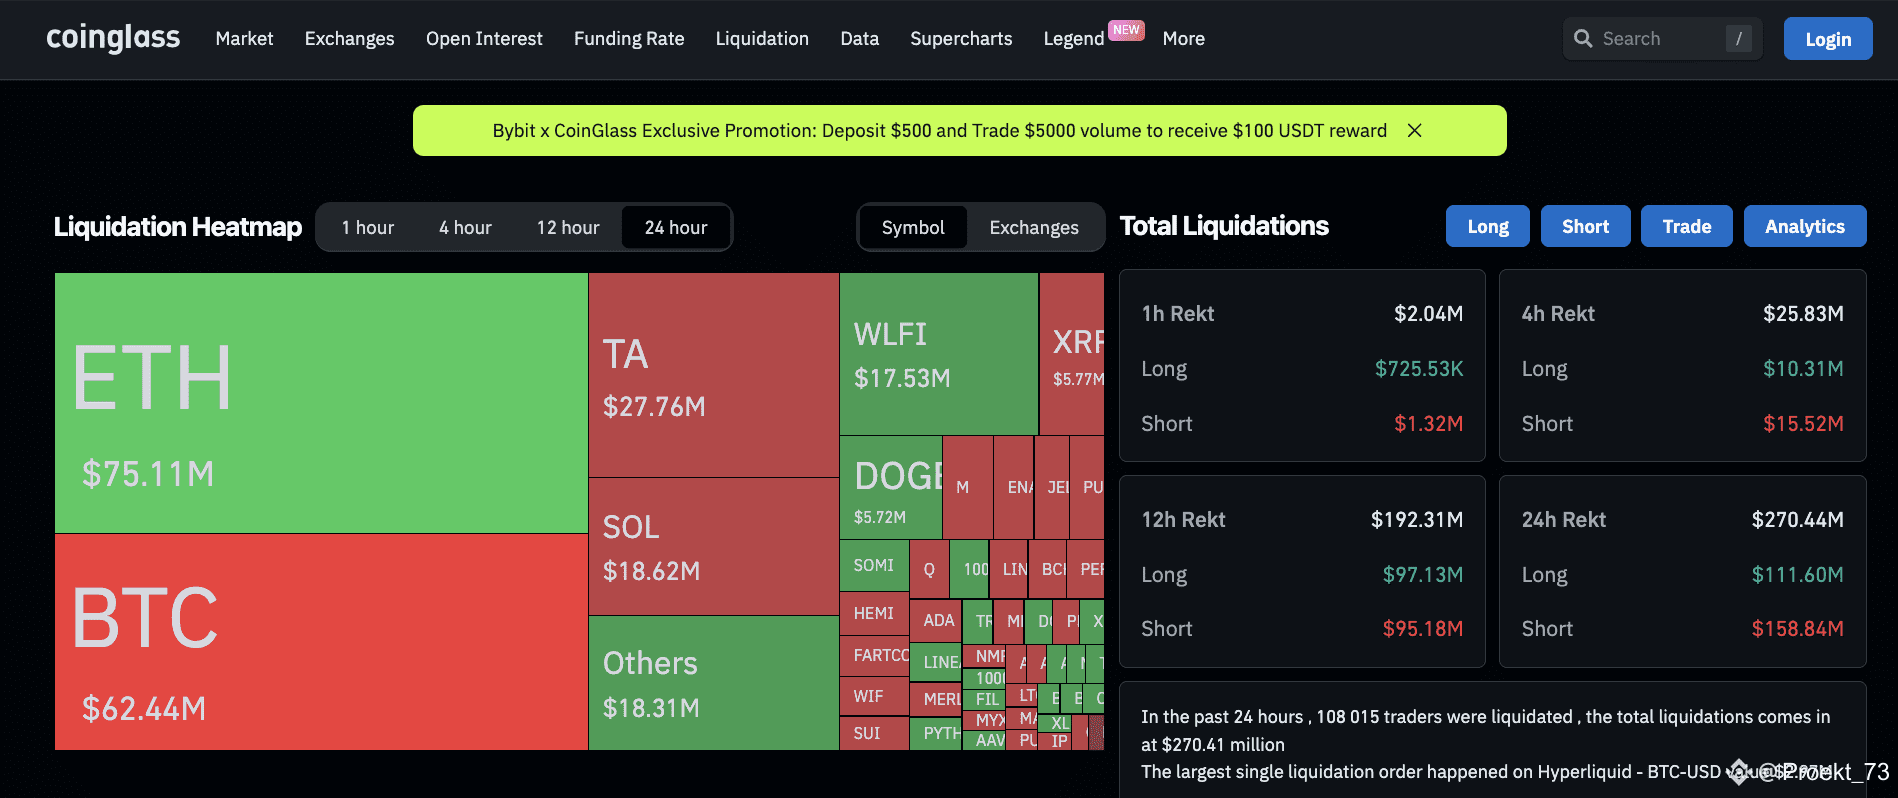This screenshot has width=1898, height=798.
Task: Click the Analytics button
Action: point(1805,226)
